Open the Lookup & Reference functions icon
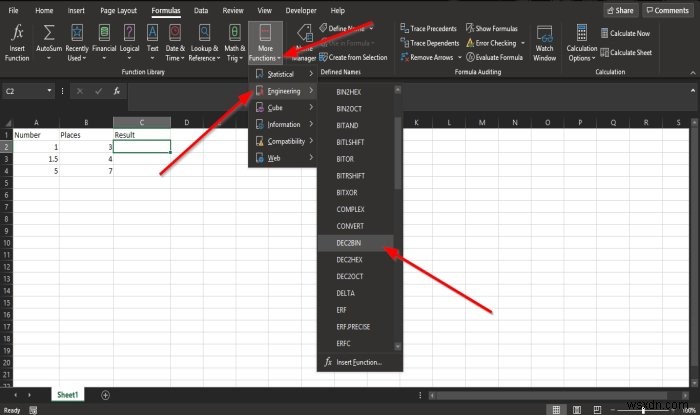Image resolution: width=700 pixels, height=415 pixels. (x=204, y=32)
